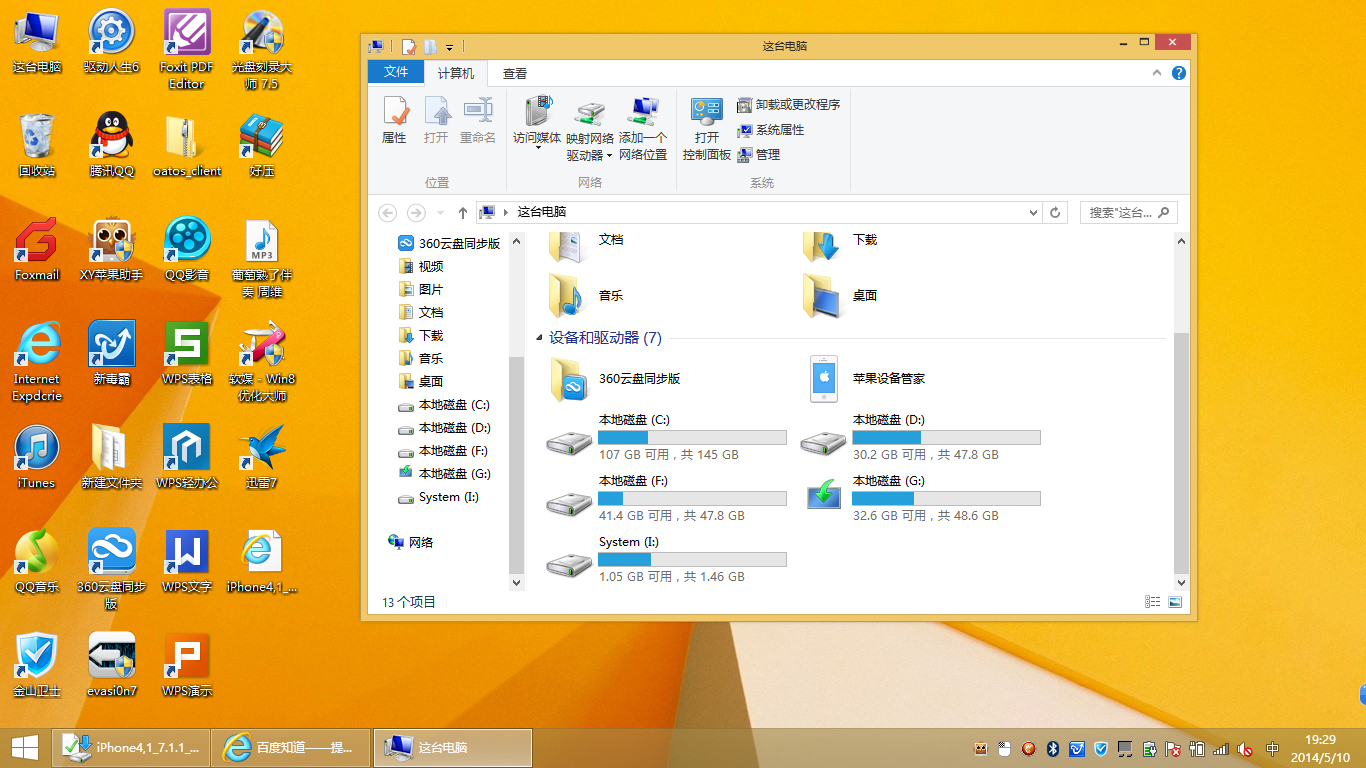Open quick access toolbar customize dropdown
Viewport: 1366px width, 768px height.
click(450, 47)
